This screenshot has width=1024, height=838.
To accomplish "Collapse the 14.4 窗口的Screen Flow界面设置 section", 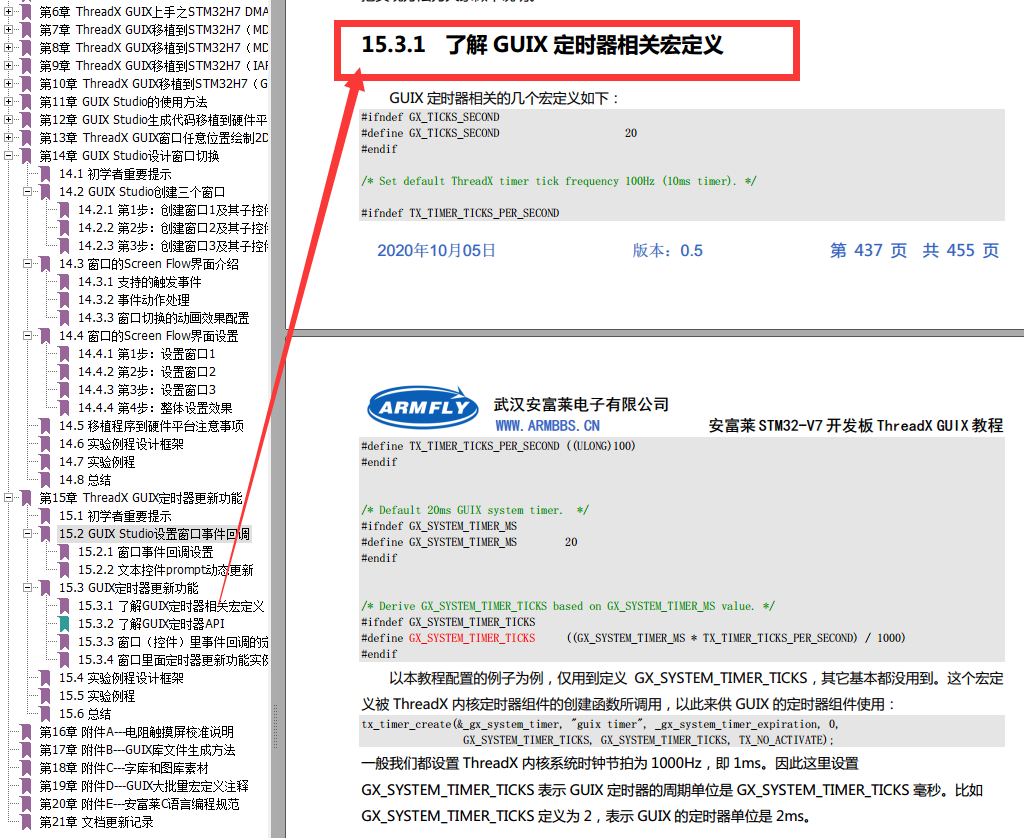I will tap(27, 335).
